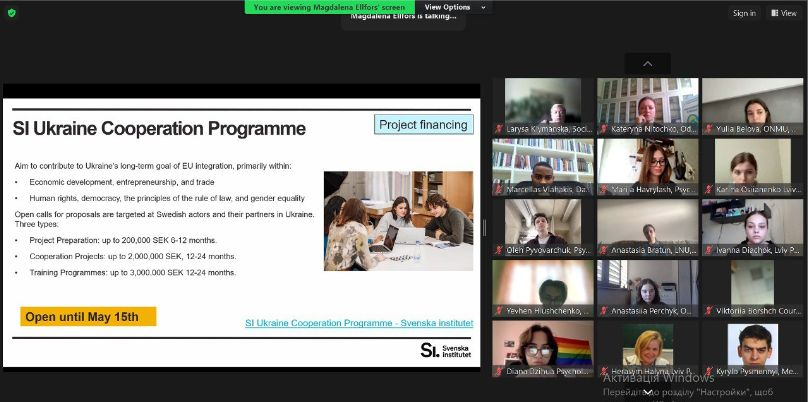The height and width of the screenshot is (402, 808).
Task: Click Anastasiia Perchyk's muted microphone icon
Action: [x=603, y=311]
